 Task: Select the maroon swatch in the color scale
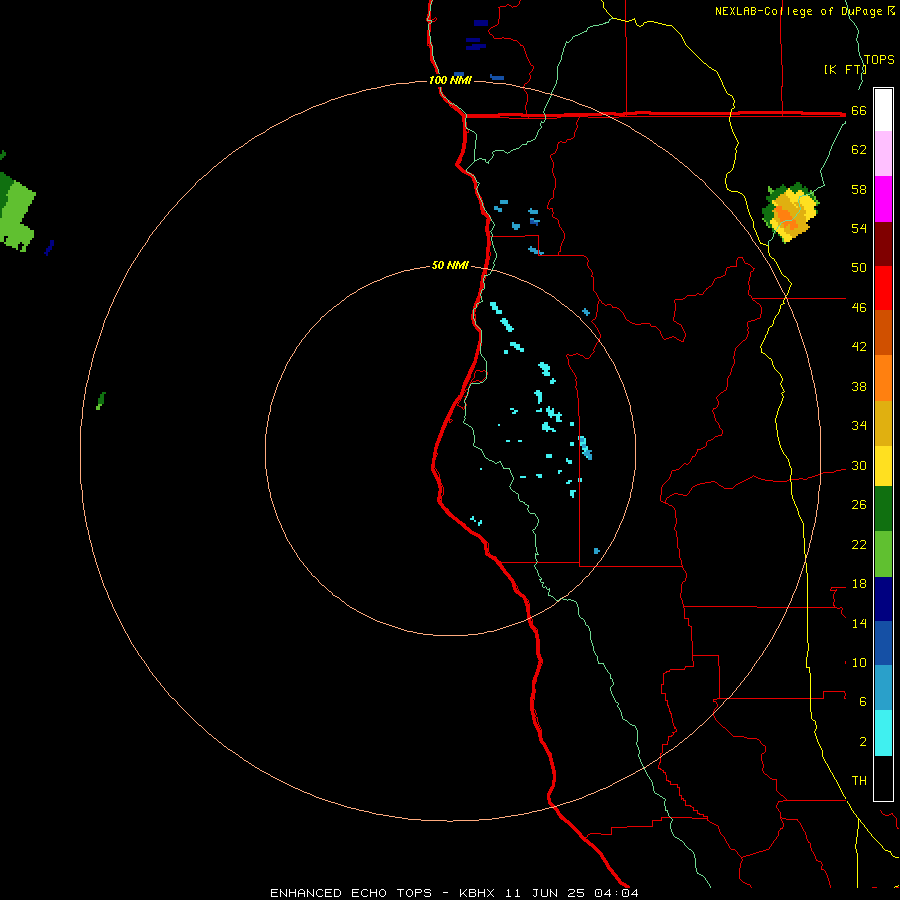[883, 244]
